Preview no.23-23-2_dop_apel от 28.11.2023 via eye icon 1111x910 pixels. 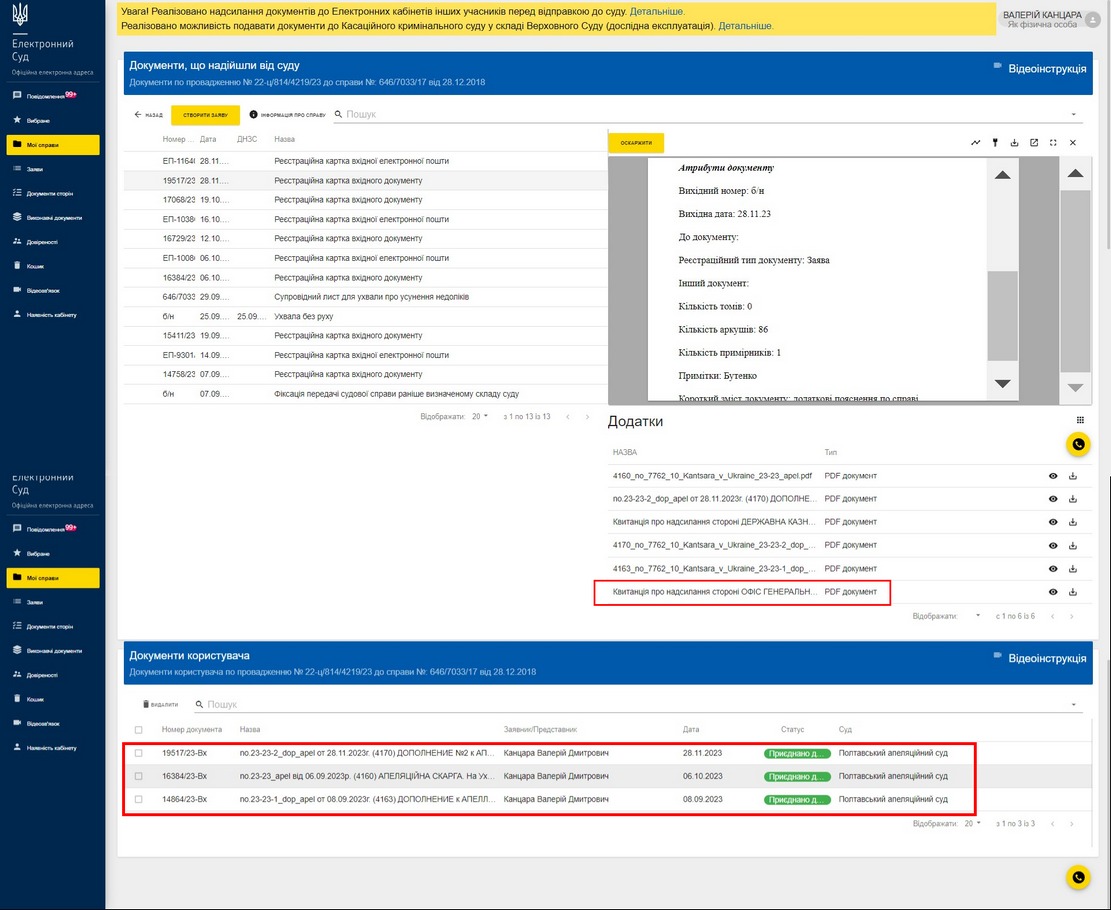click(x=1053, y=499)
